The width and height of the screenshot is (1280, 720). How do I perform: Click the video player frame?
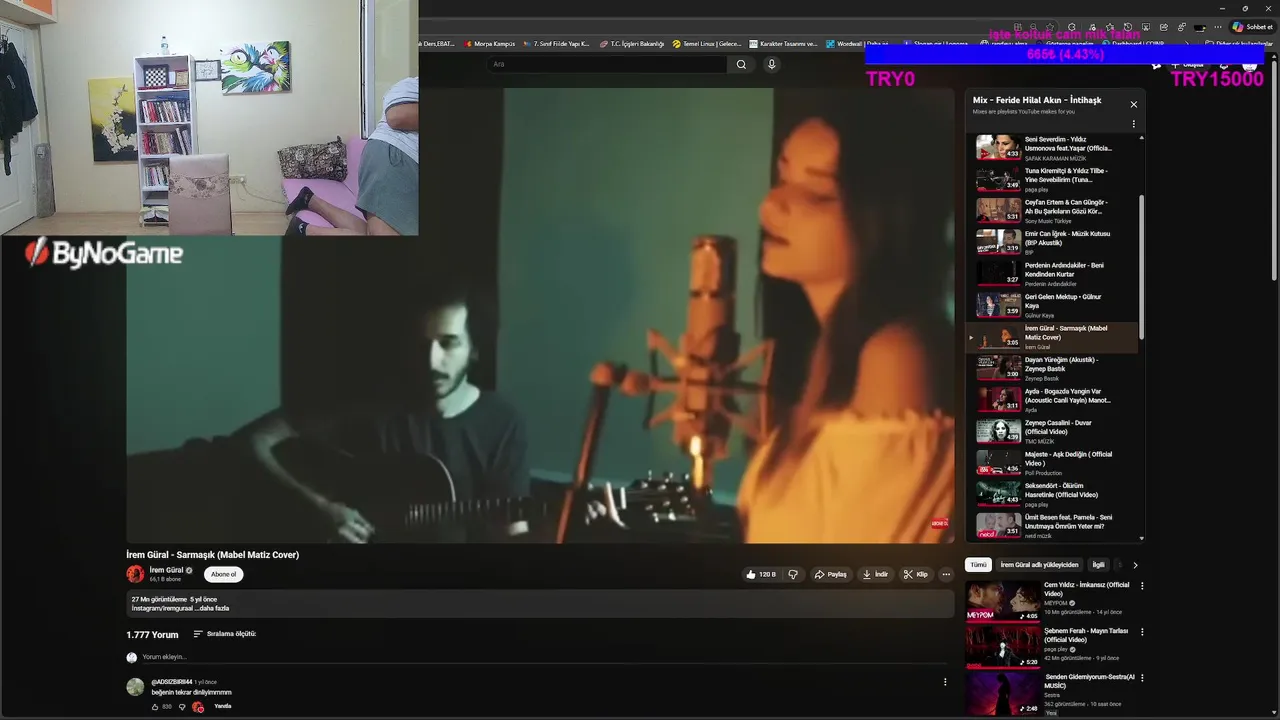(x=540, y=315)
